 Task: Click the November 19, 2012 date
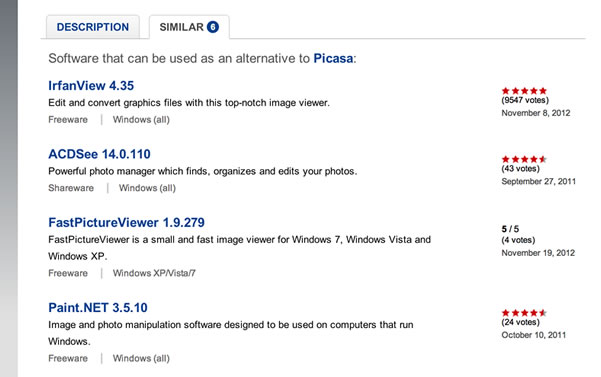click(538, 253)
